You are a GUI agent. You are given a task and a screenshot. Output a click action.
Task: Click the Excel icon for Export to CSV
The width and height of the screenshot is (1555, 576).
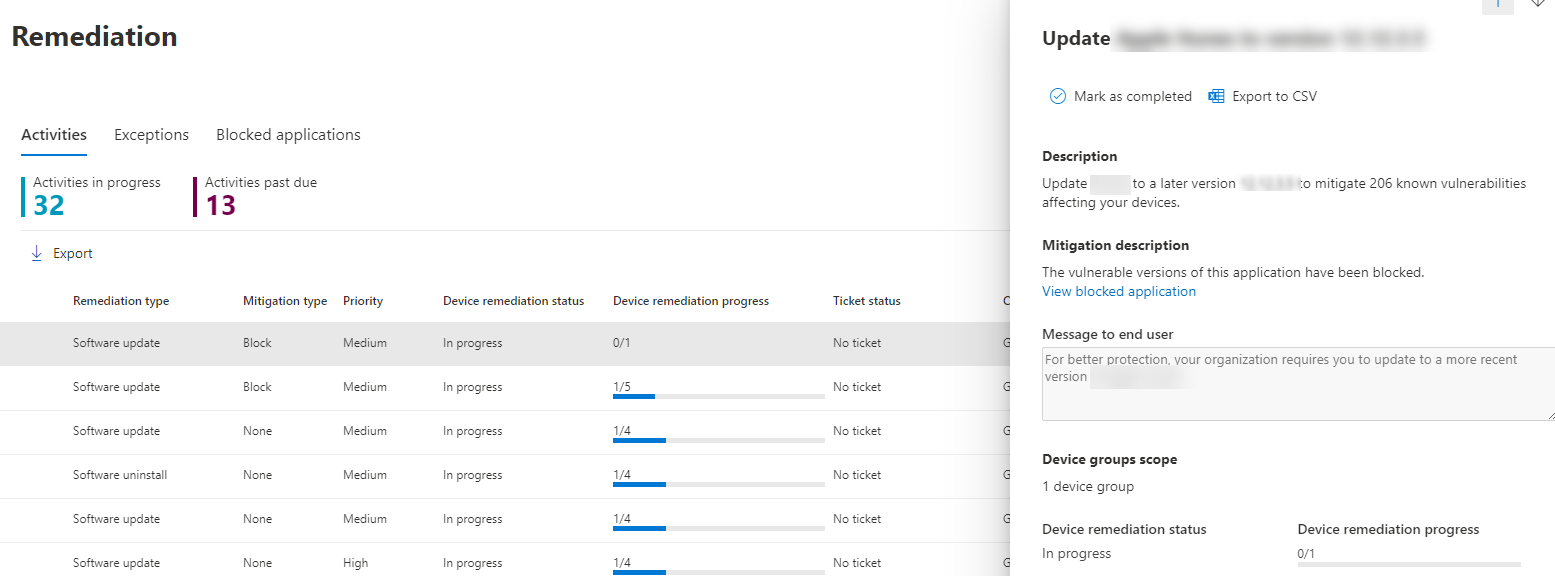[x=1216, y=96]
